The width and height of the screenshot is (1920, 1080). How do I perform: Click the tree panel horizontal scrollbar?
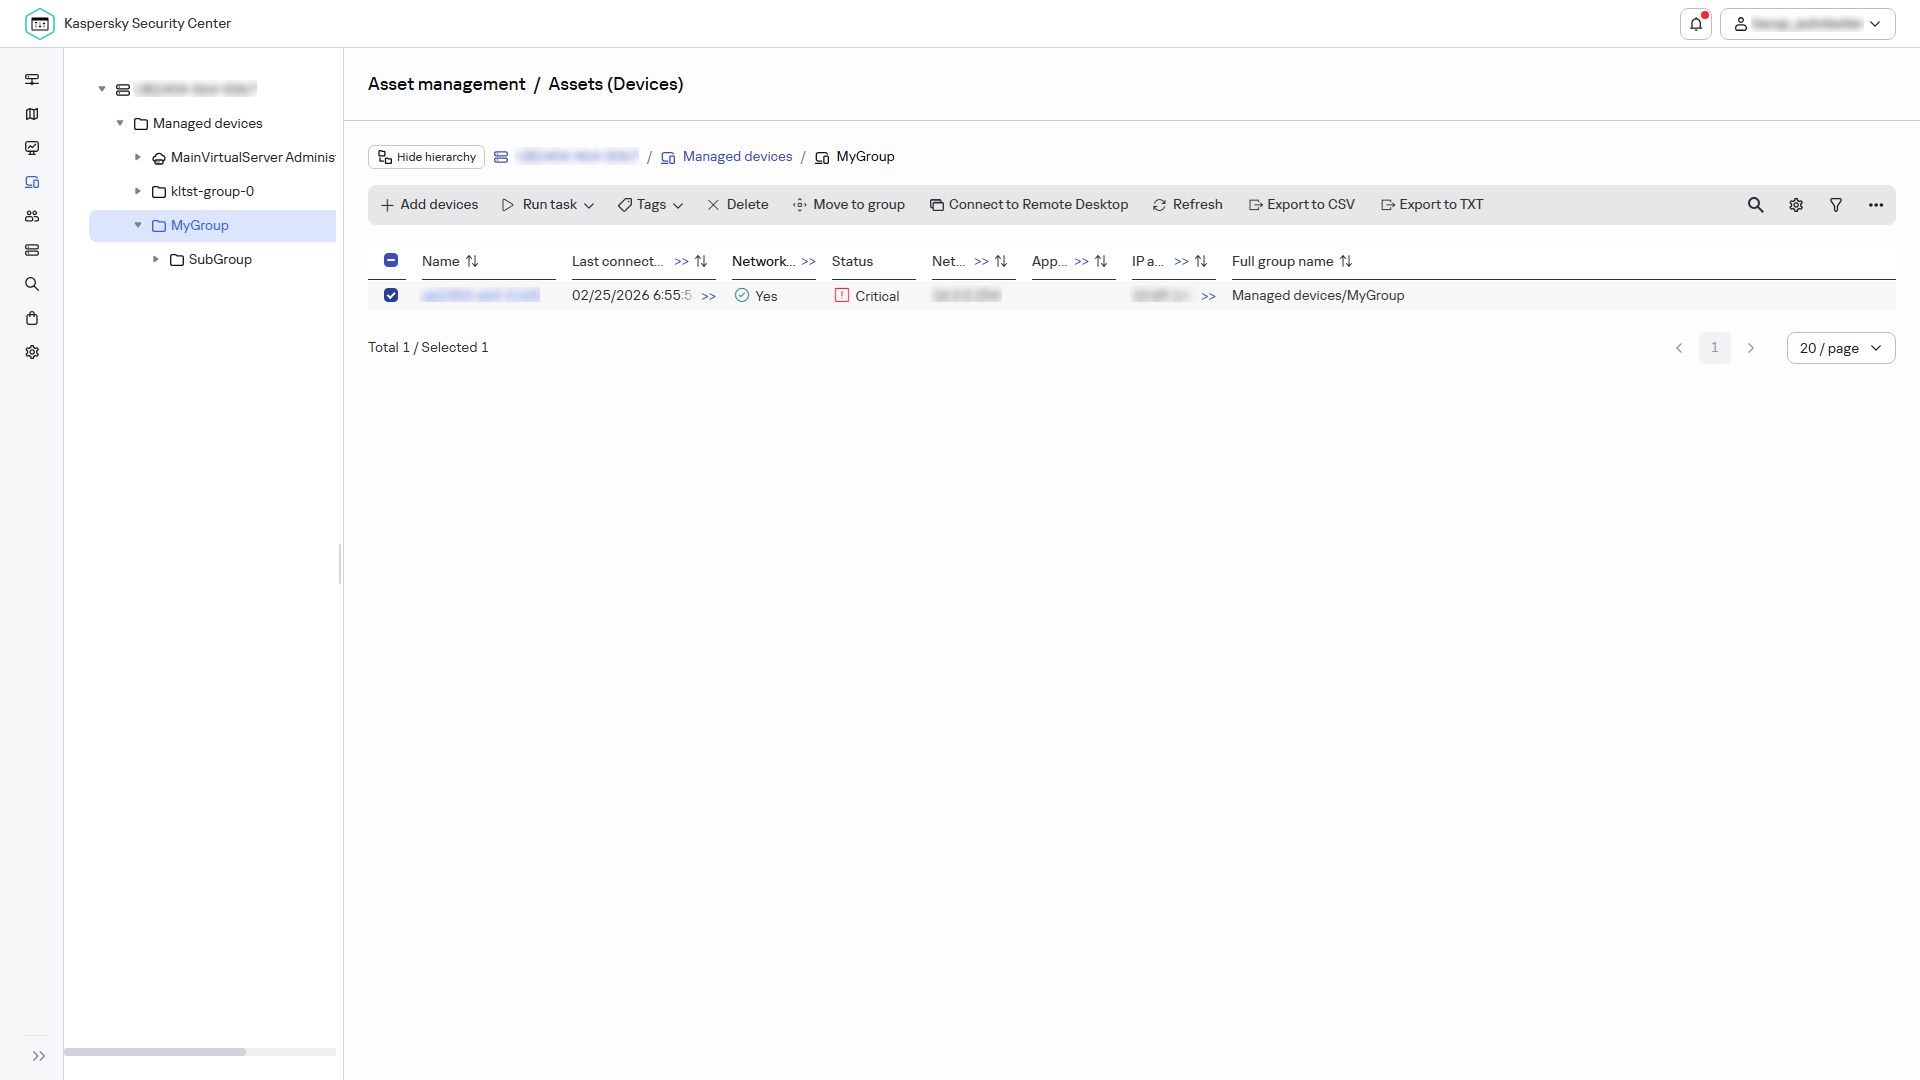[155, 1052]
